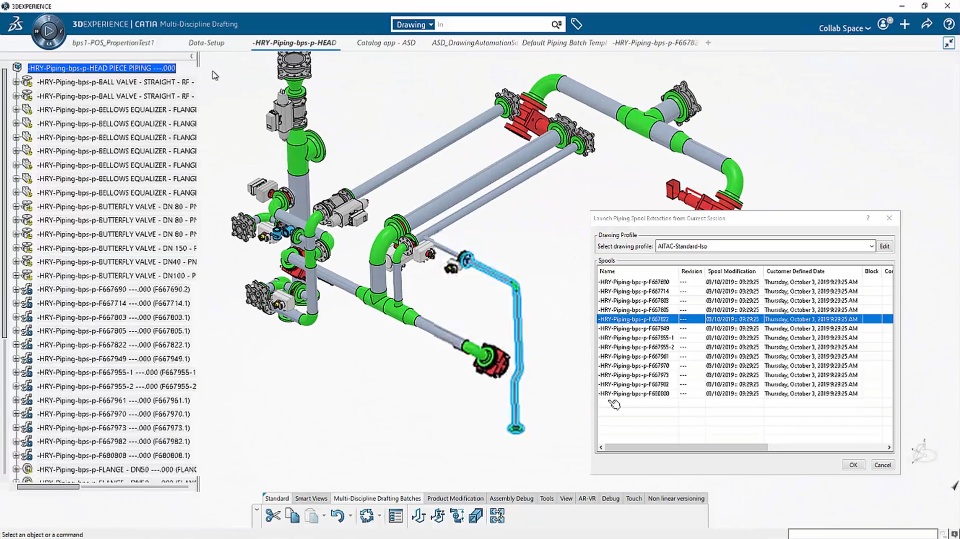Click the 3D axis compass in viewport corner
This screenshot has height=539, width=960.
(921, 452)
